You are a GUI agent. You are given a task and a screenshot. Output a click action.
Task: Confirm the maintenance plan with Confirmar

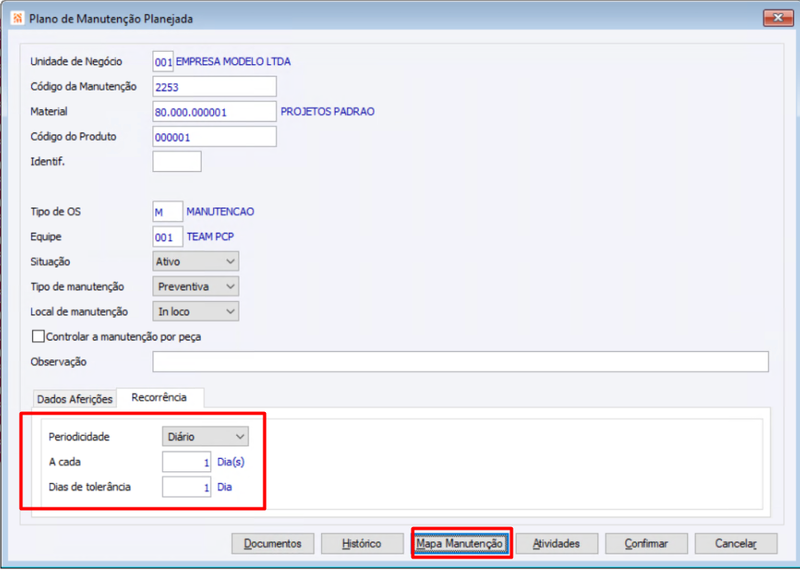[x=646, y=543]
